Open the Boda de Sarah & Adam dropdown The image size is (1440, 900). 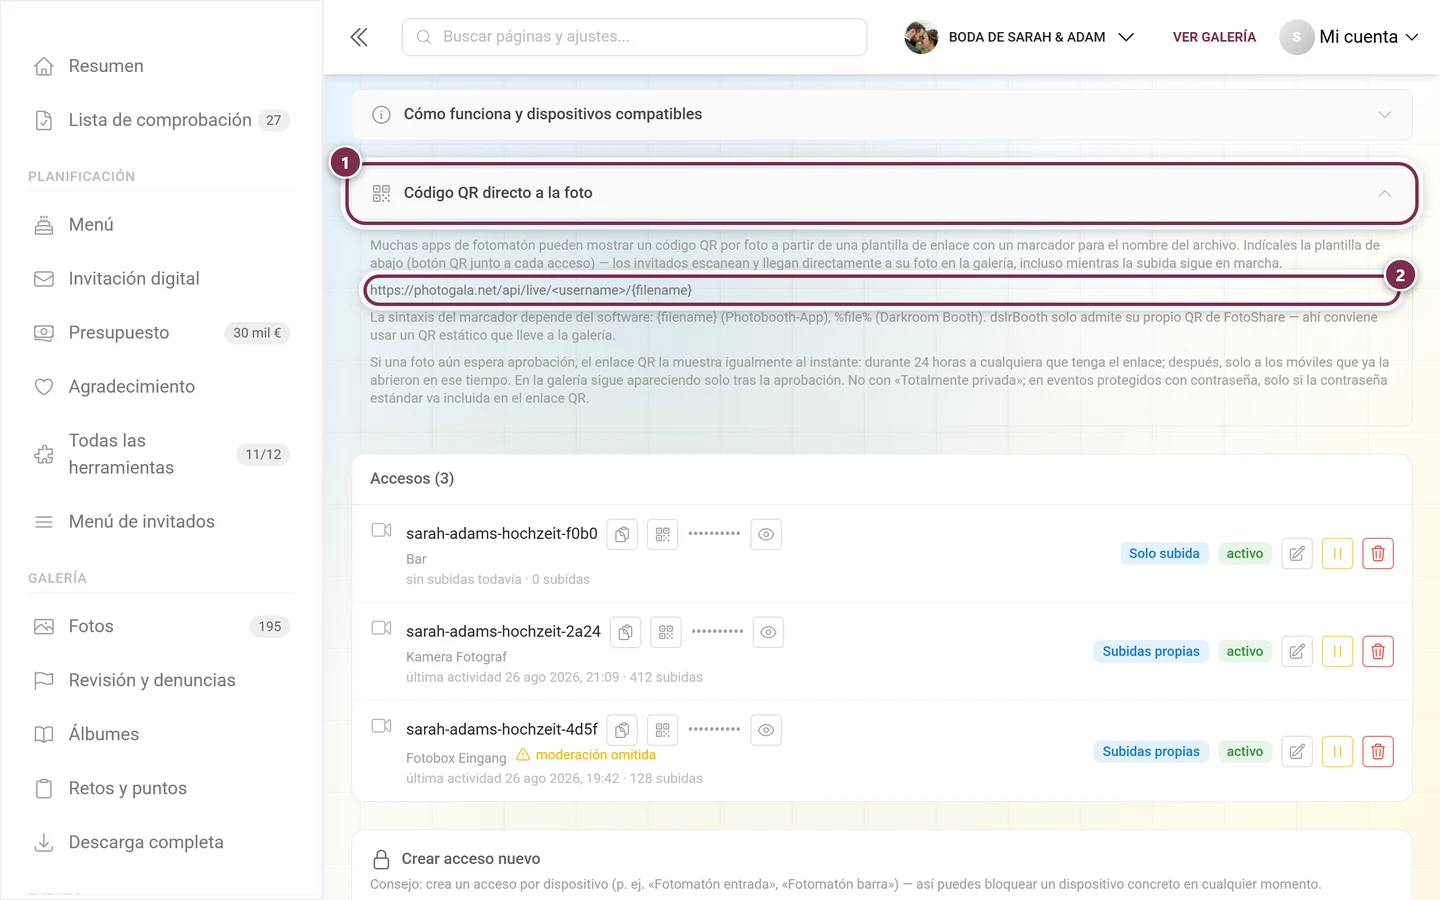point(1020,37)
